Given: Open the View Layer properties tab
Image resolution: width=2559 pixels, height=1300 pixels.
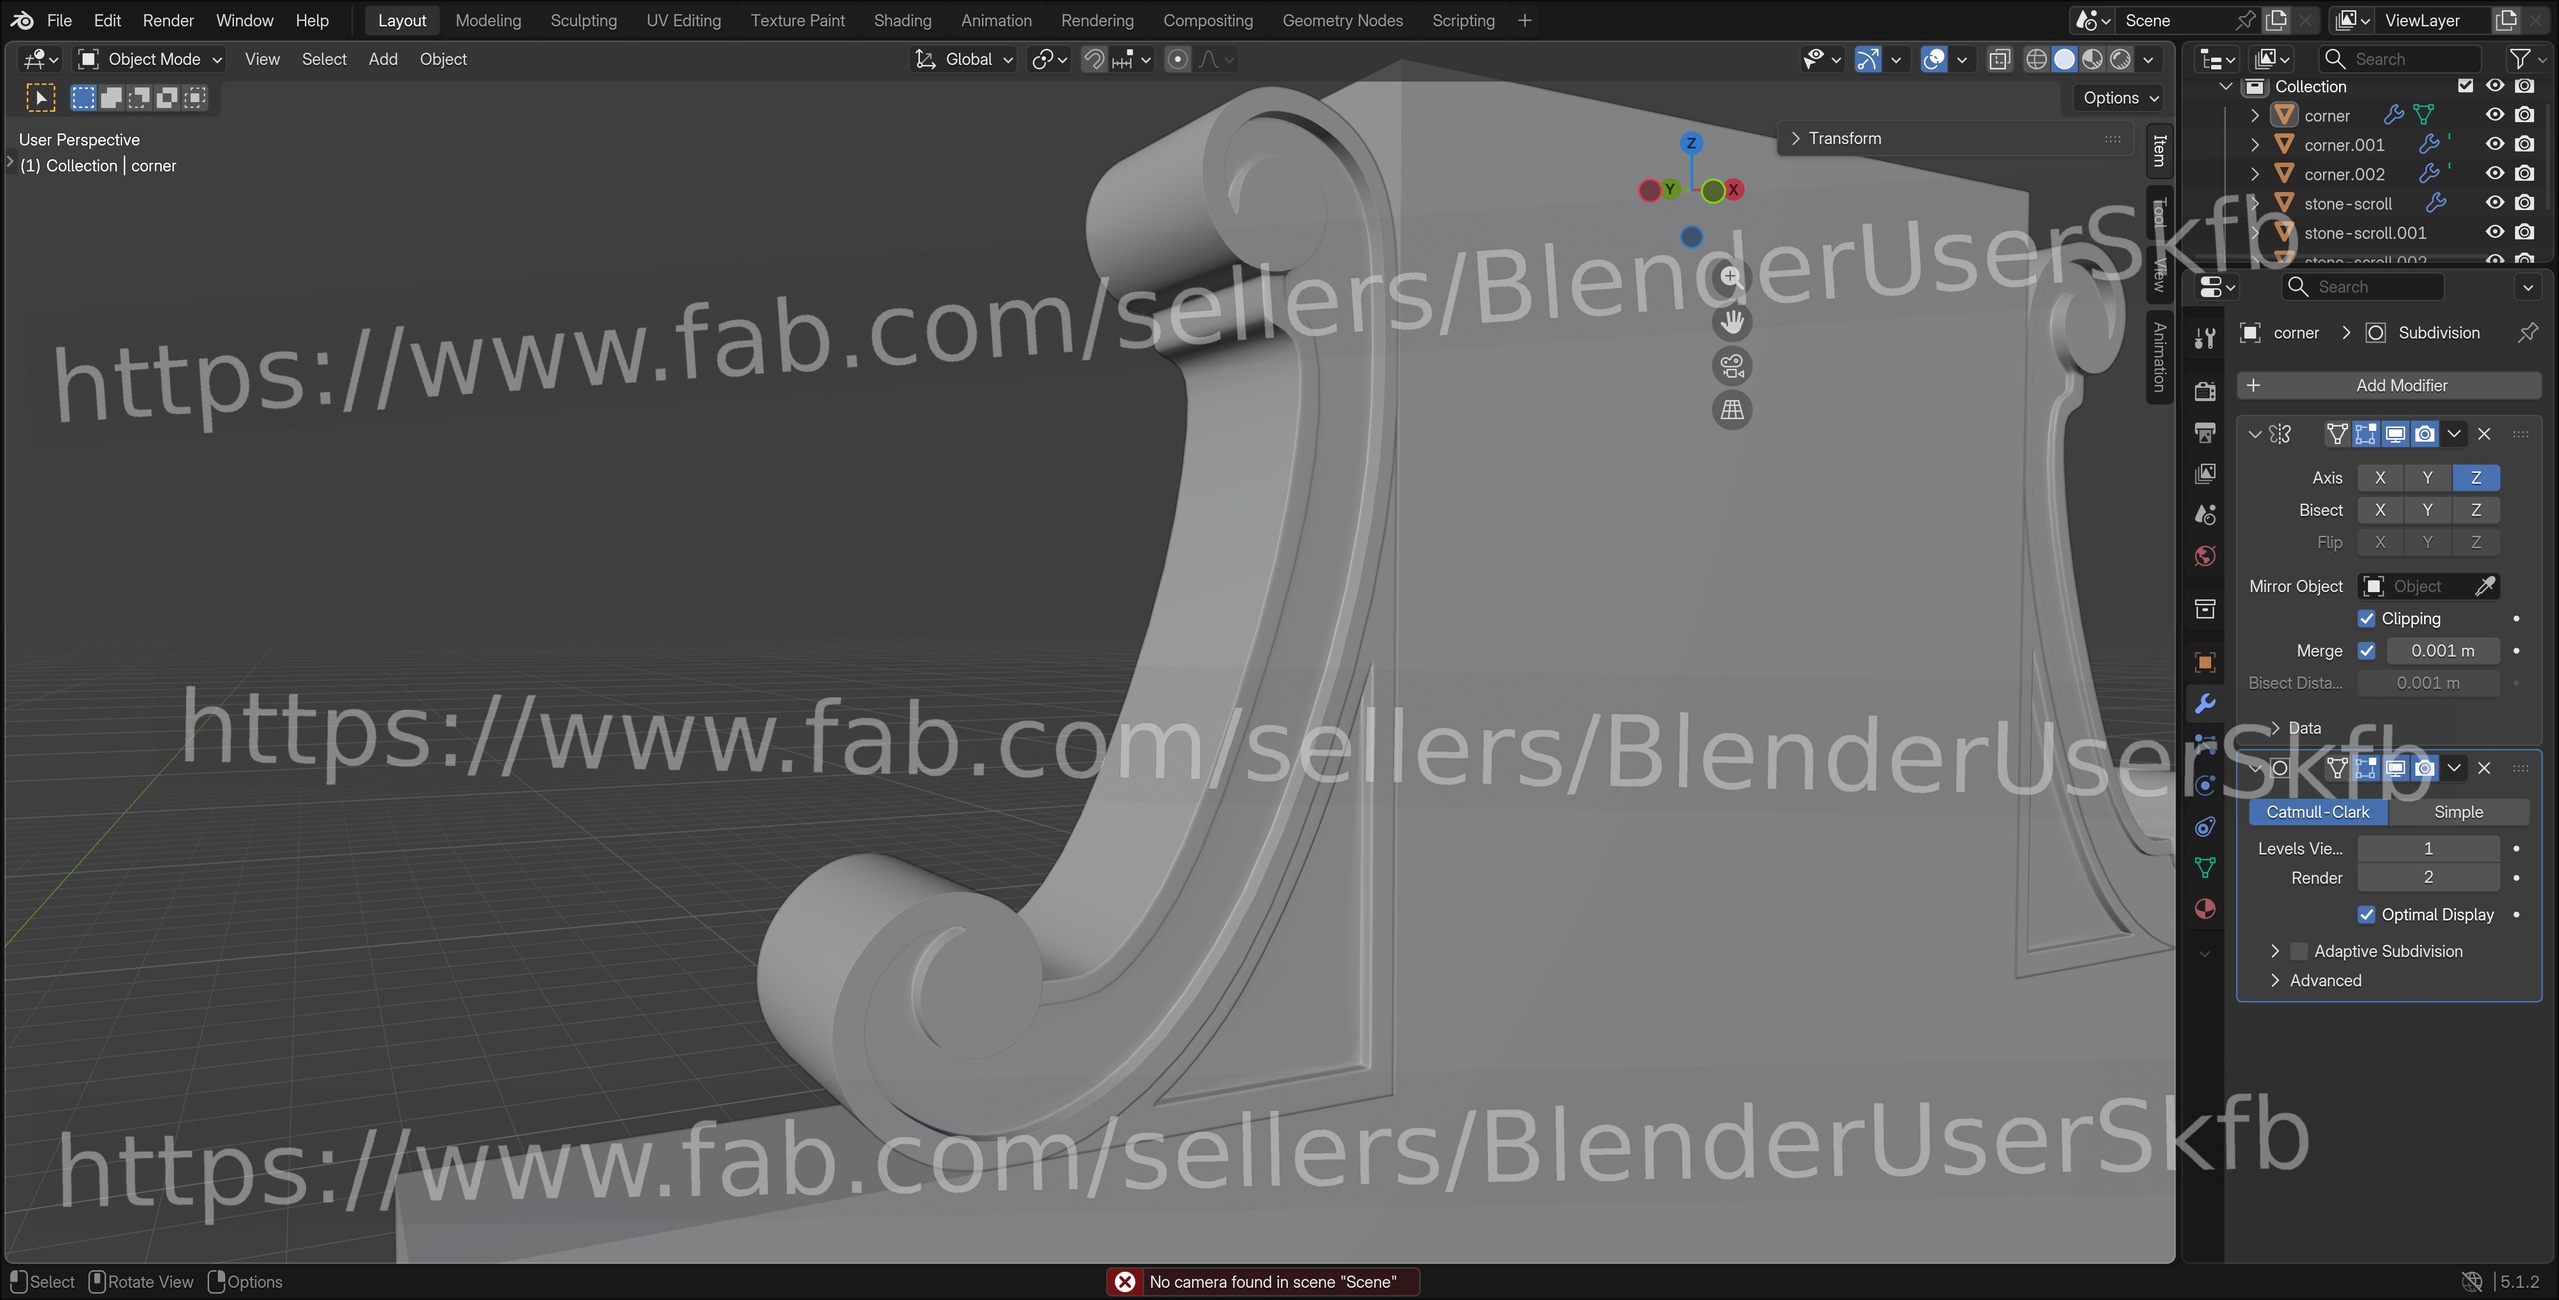Looking at the screenshot, I should (x=2205, y=474).
